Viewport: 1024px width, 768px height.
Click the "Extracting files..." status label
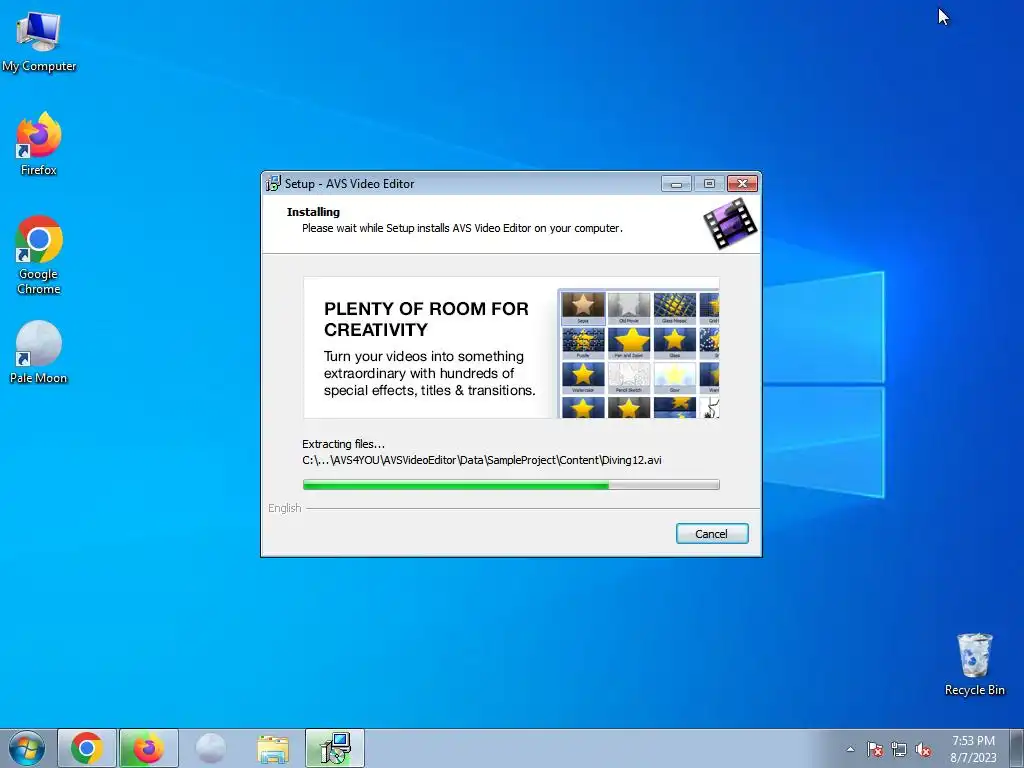tap(344, 444)
